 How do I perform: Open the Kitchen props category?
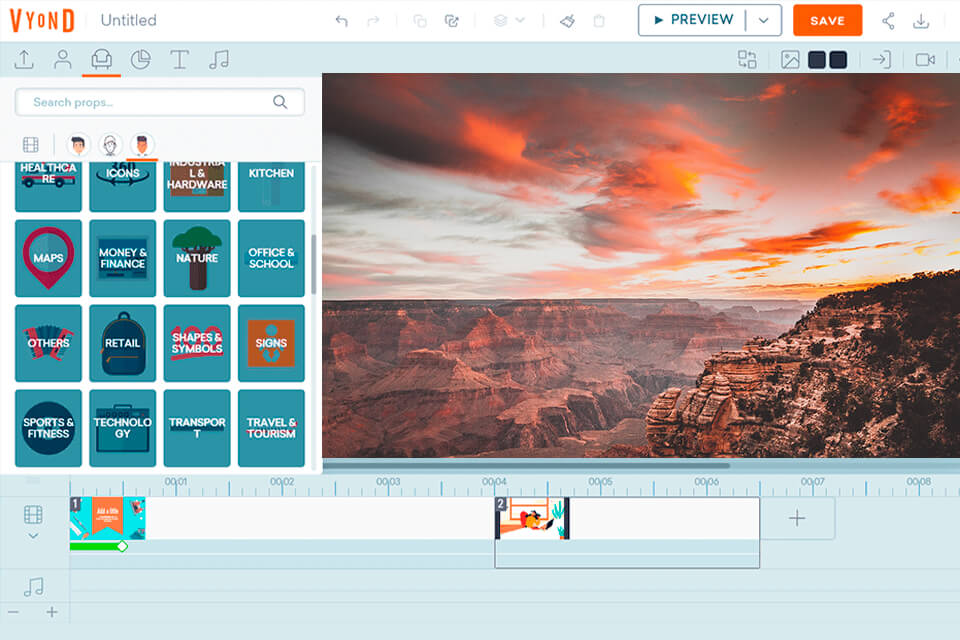271,186
